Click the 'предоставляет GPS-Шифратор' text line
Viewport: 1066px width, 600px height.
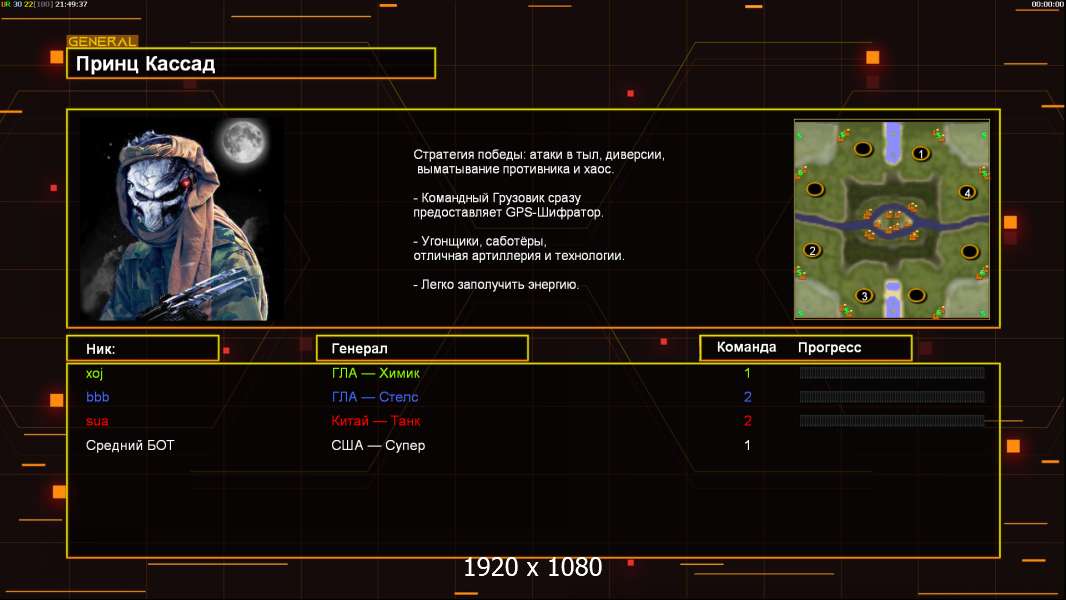coord(508,213)
